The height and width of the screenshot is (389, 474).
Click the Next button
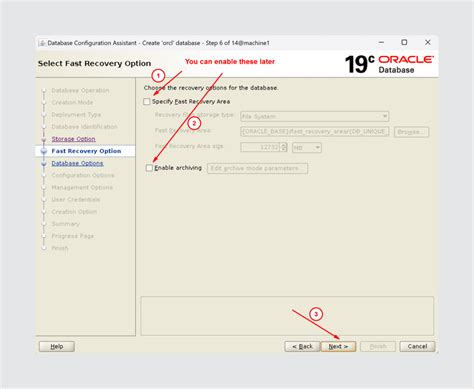pos(338,346)
